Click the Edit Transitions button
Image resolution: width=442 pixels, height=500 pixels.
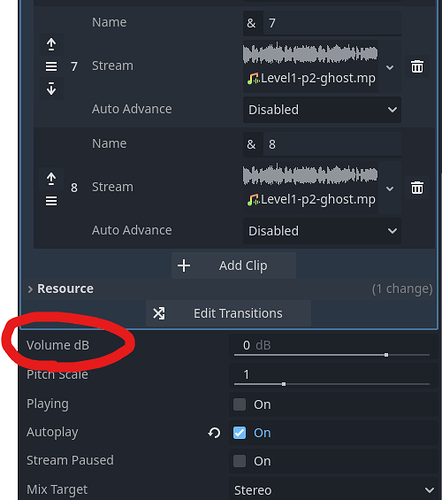(228, 313)
